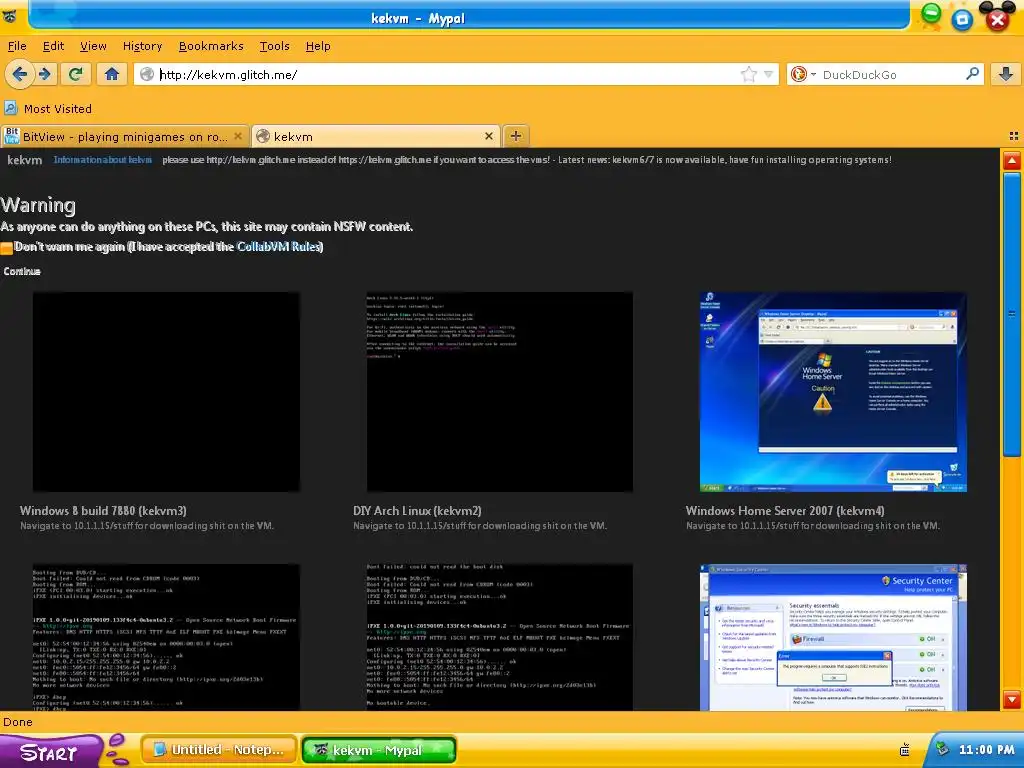Go forward with the Forward arrow
1024x768 pixels.
44,74
